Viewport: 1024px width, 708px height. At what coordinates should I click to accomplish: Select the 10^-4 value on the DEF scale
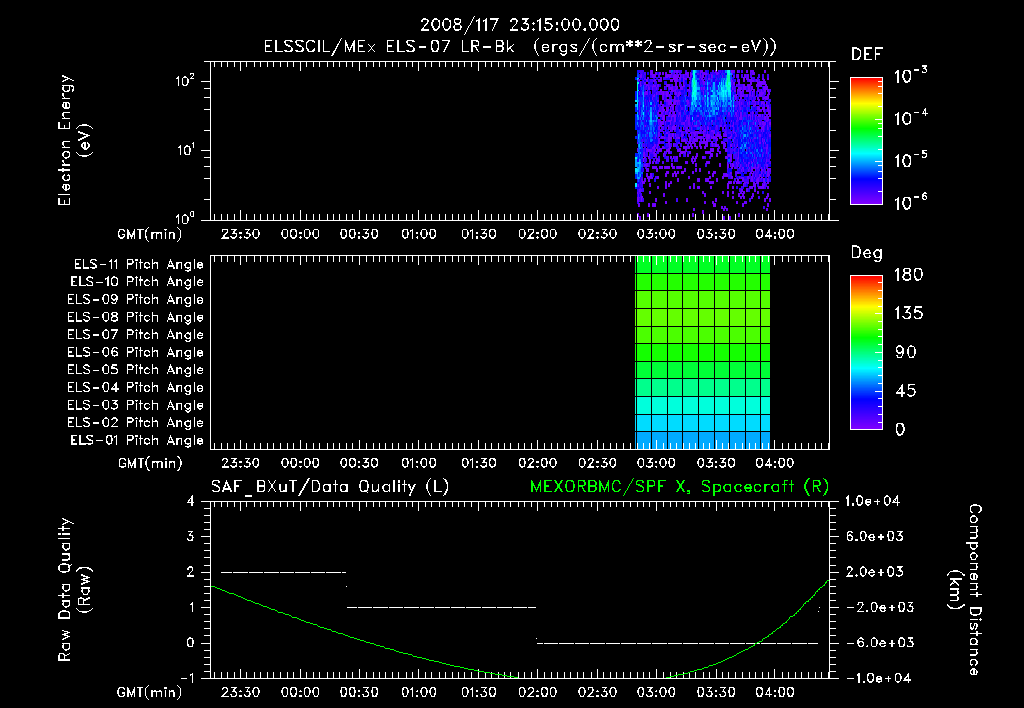tap(910, 118)
